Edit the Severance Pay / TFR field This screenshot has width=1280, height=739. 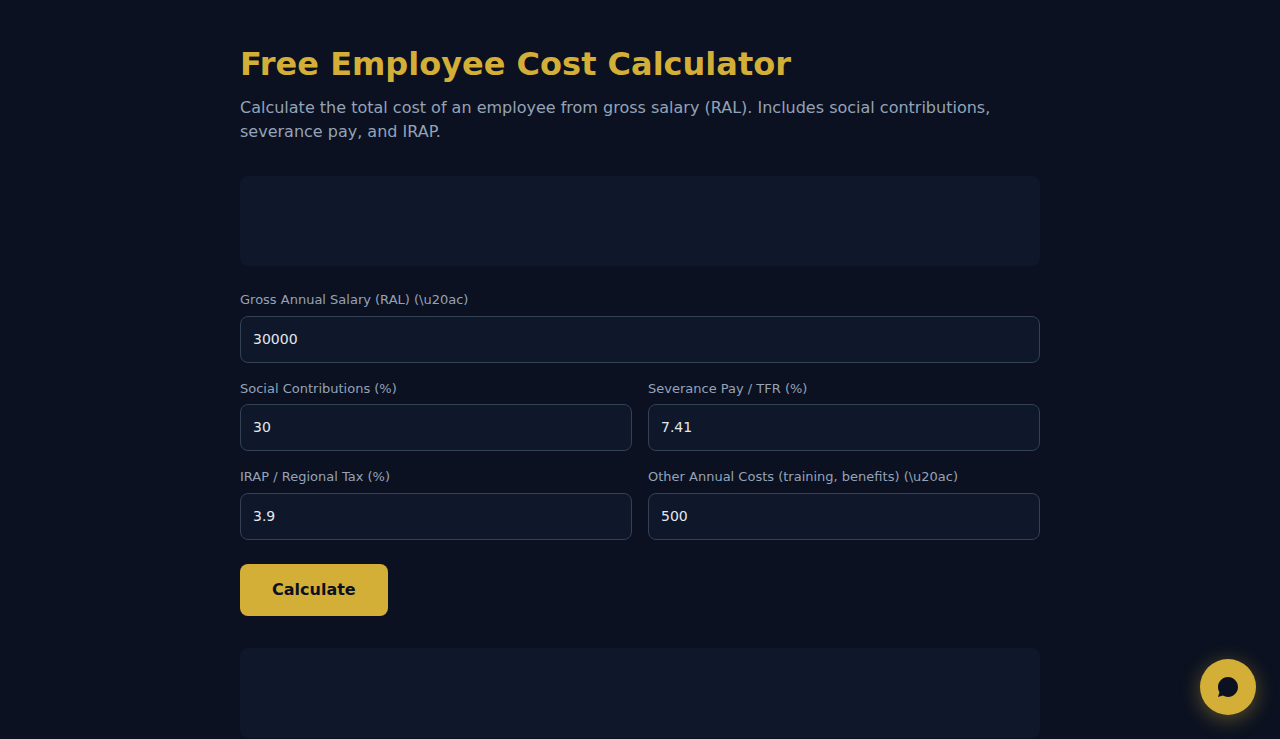(844, 428)
